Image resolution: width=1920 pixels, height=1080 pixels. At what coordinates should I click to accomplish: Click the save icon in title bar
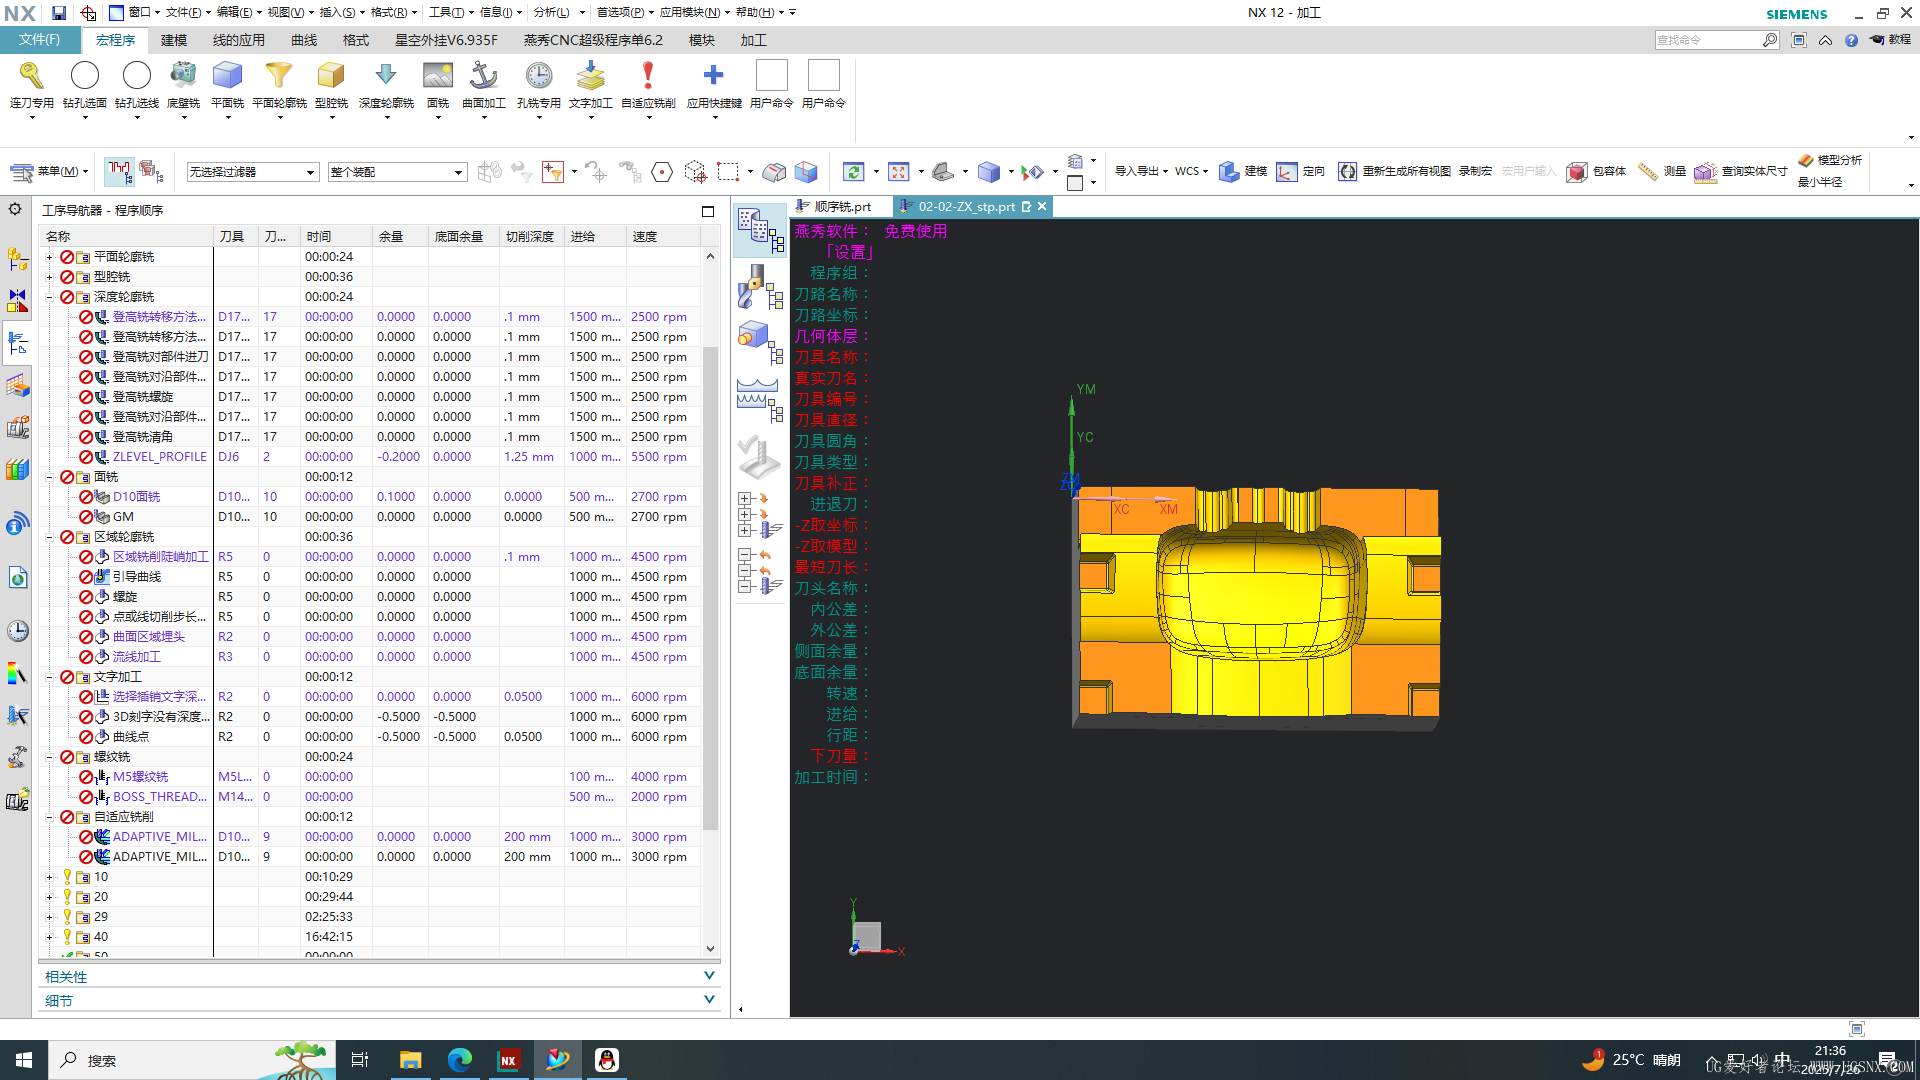tap(59, 13)
